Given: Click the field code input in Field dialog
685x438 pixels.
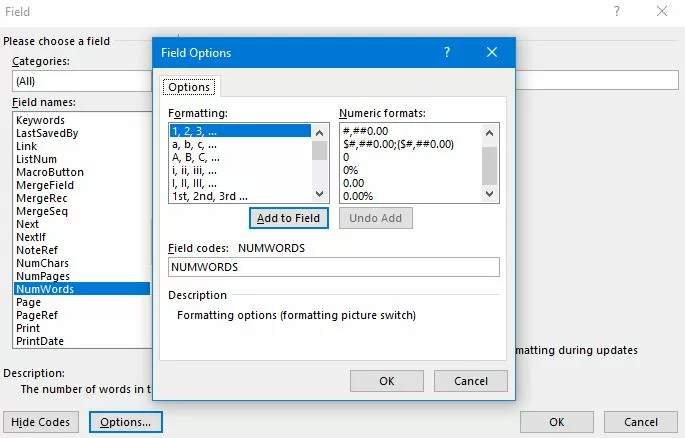Looking at the screenshot, I should coord(597,80).
